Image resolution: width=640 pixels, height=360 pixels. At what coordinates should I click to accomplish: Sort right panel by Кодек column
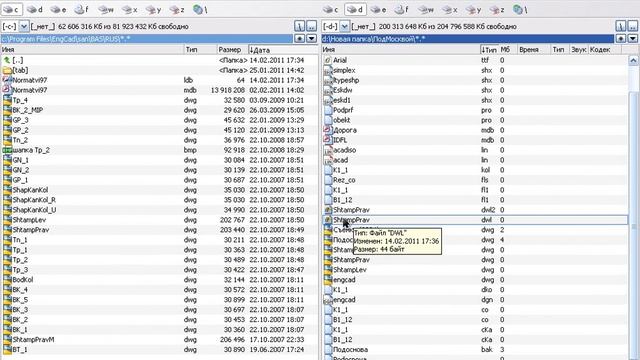605,50
